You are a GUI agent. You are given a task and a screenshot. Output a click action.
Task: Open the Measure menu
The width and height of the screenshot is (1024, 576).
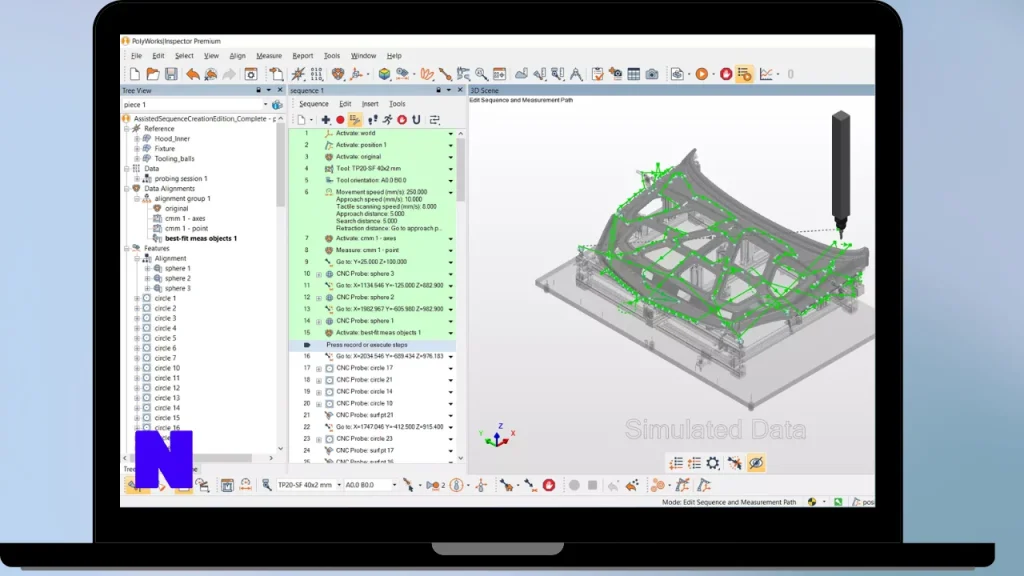(269, 56)
